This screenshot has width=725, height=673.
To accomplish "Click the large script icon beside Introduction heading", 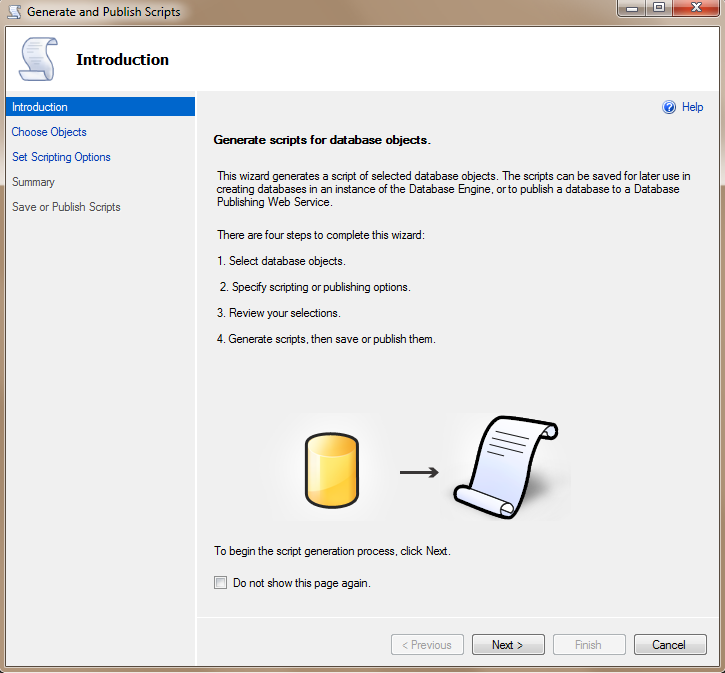I will click(38, 60).
